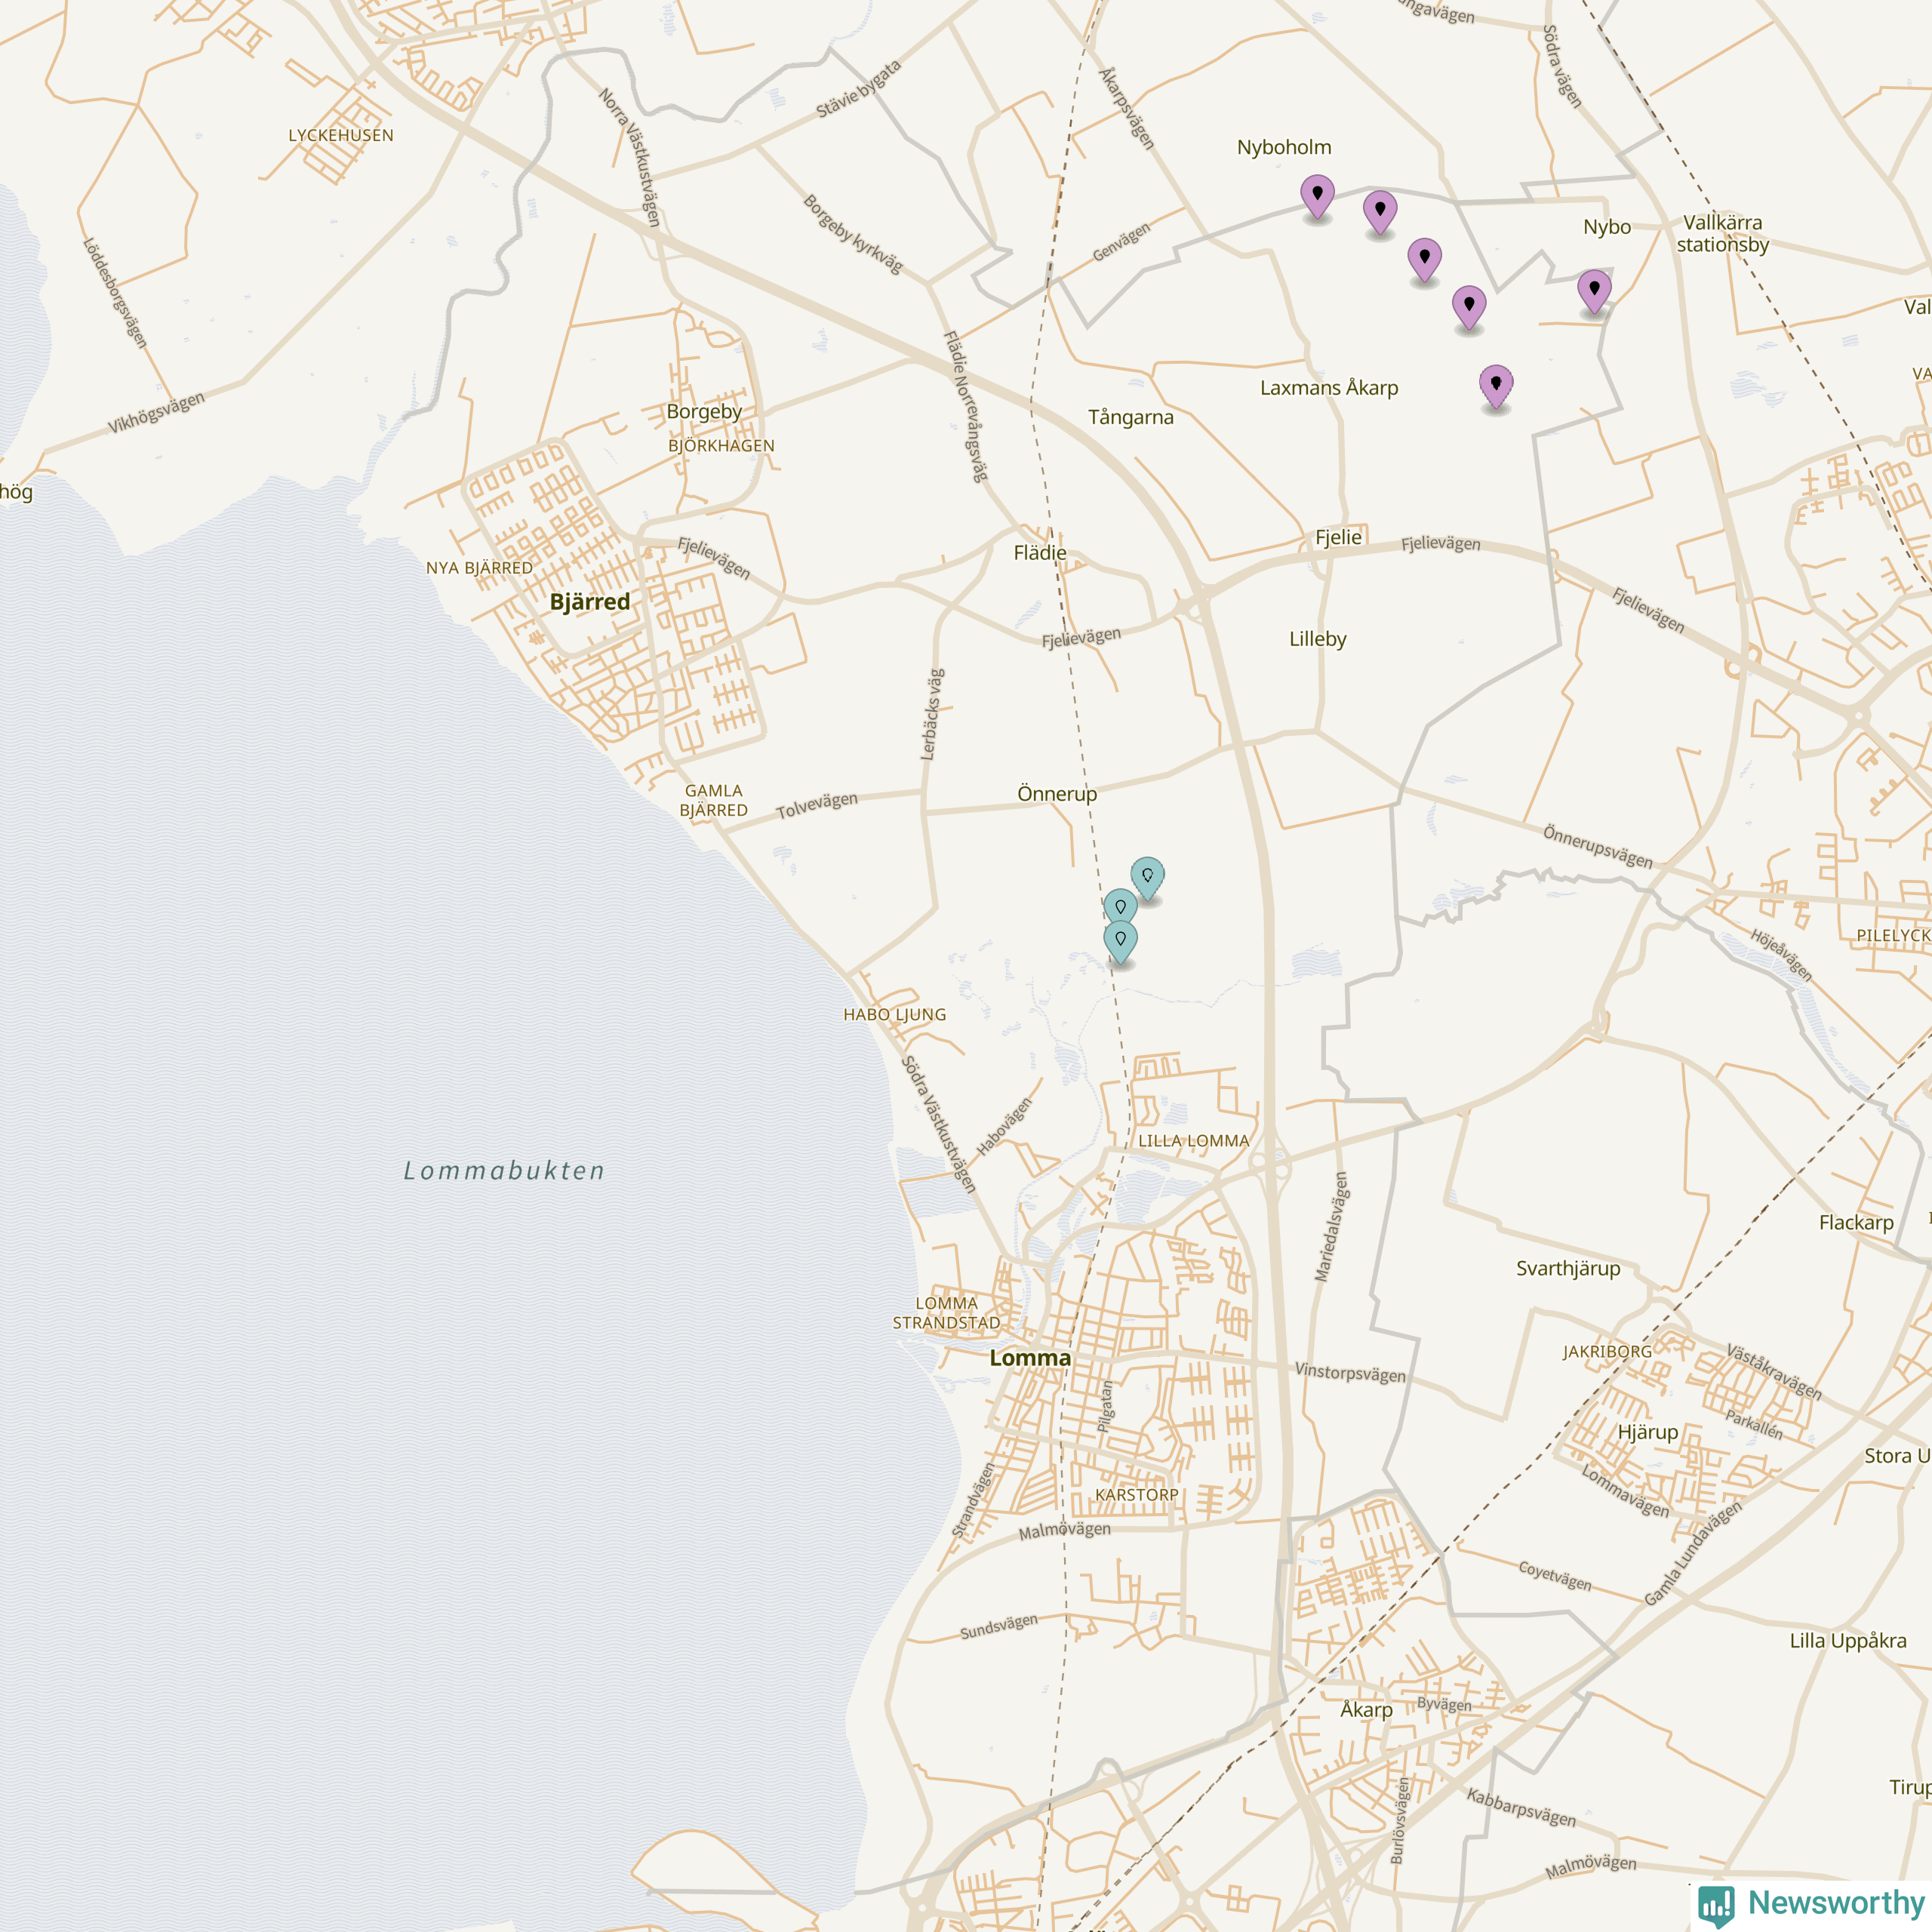The image size is (1932, 1932).
Task: Click the Laxmans Åkarp label
Action: 1329,387
